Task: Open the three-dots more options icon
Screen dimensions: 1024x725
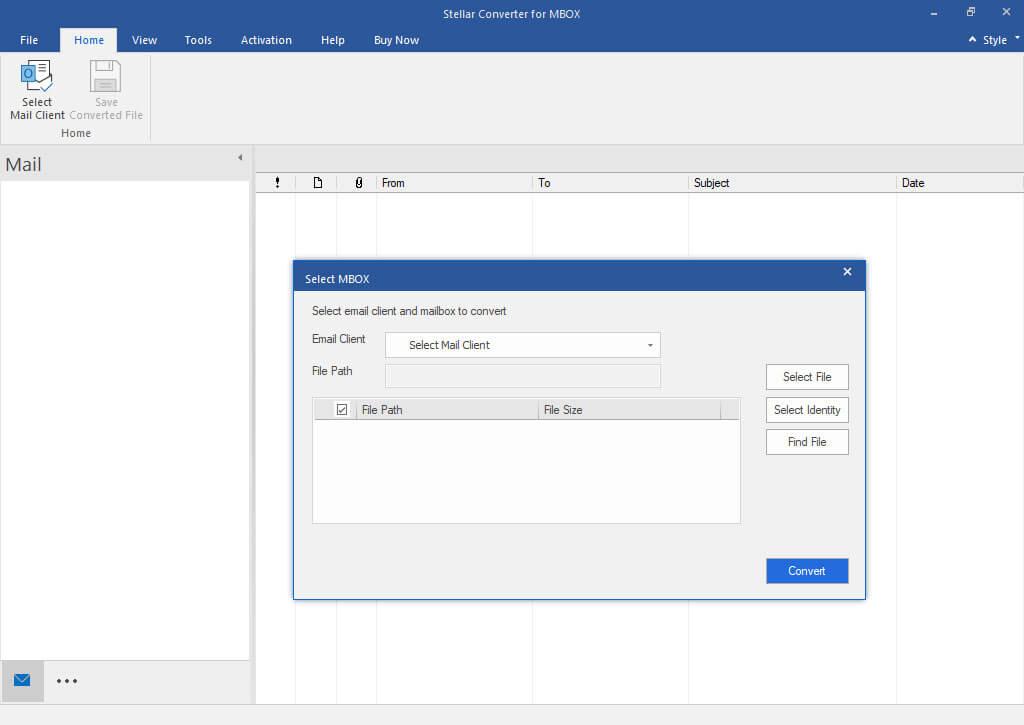Action: pos(67,681)
